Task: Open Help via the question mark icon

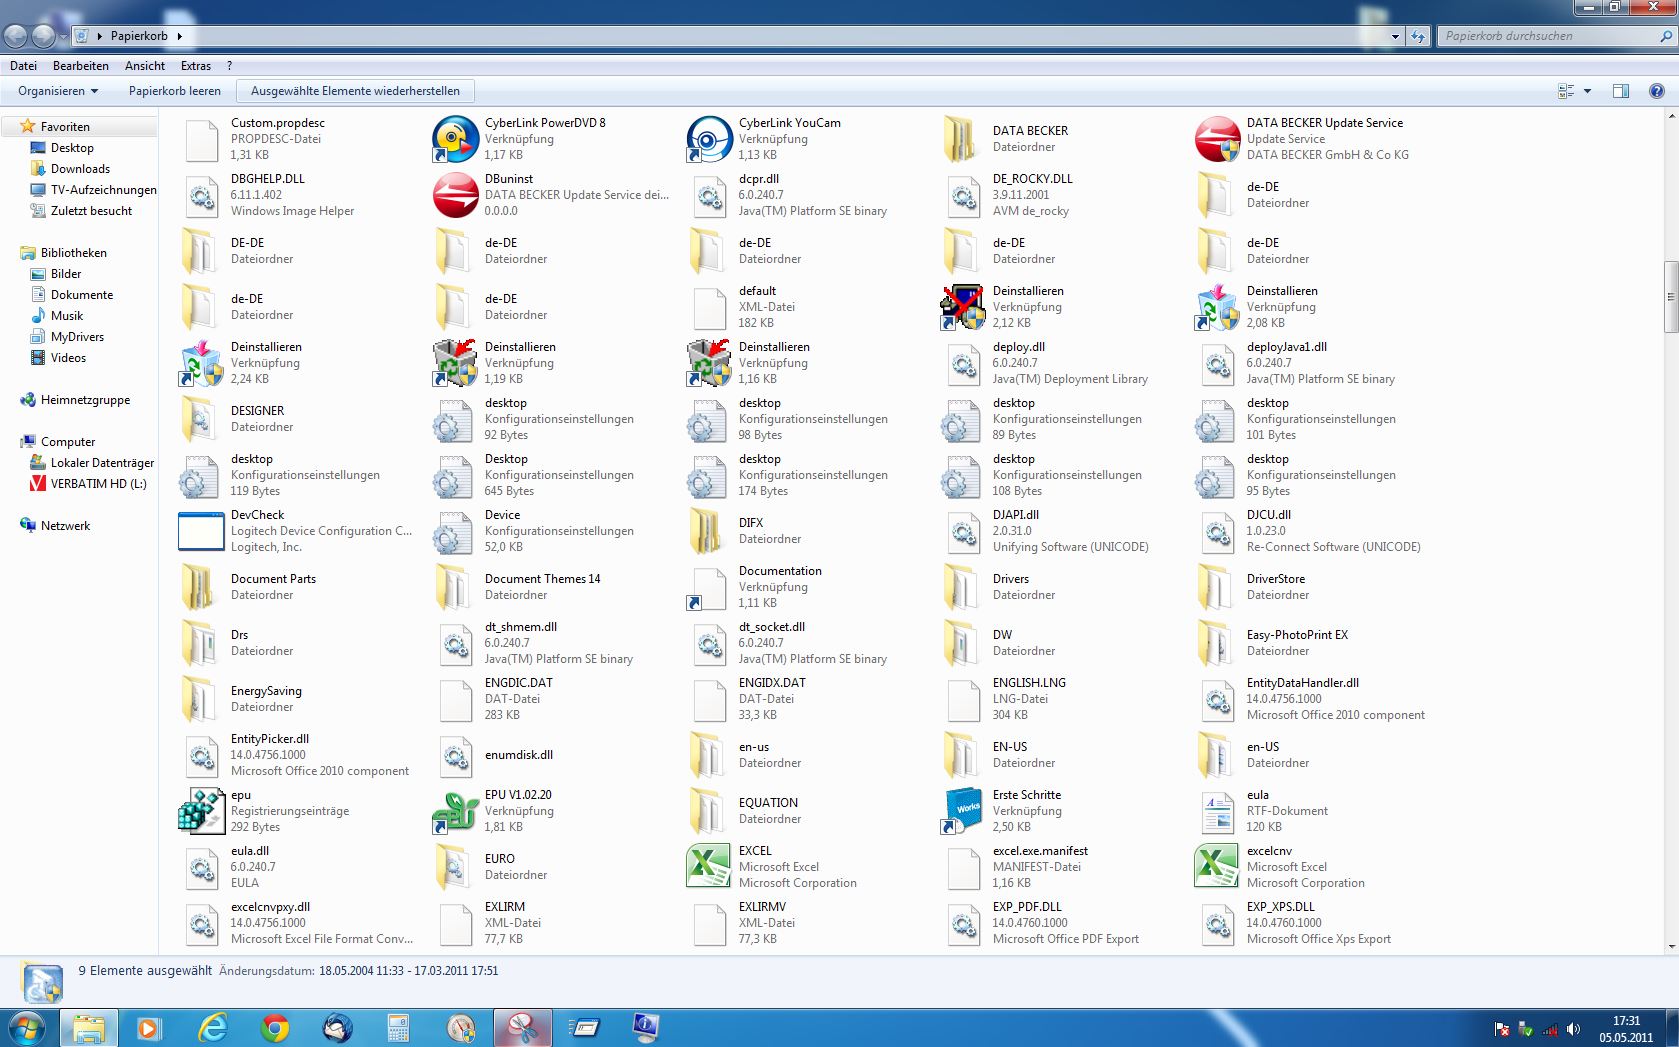Action: pyautogui.click(x=1656, y=91)
